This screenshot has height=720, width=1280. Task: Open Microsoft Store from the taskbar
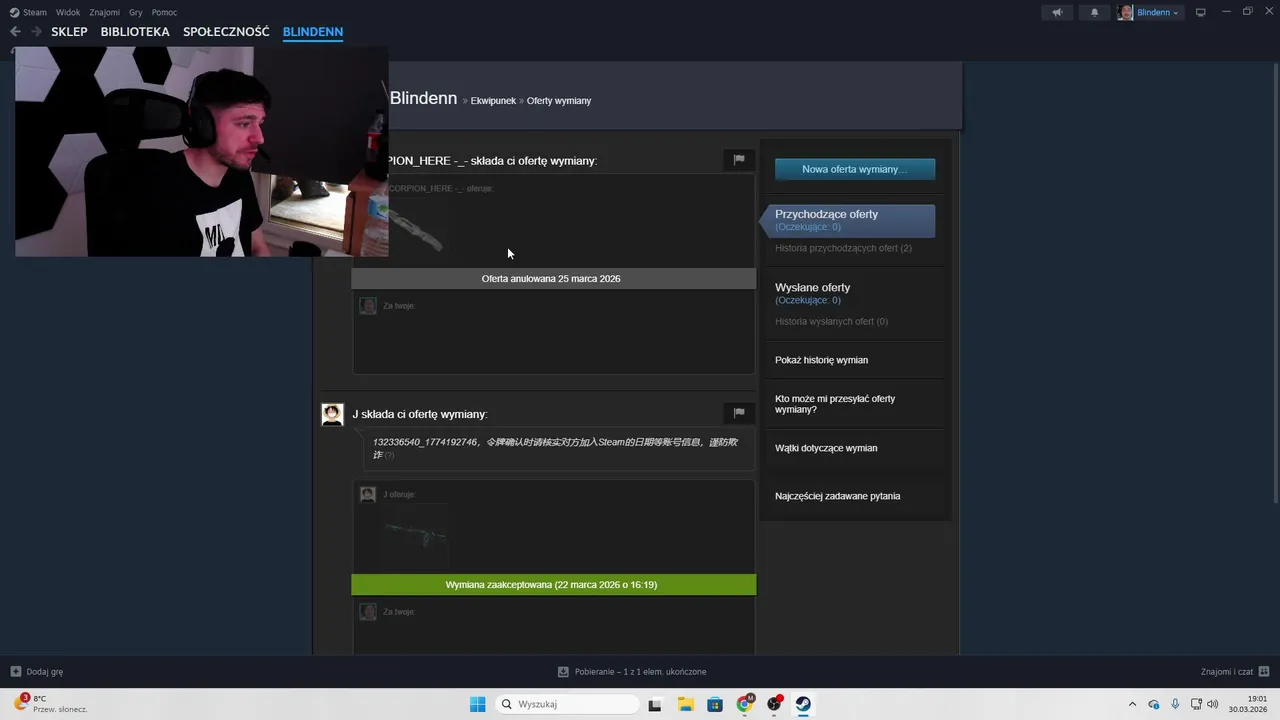tap(715, 704)
